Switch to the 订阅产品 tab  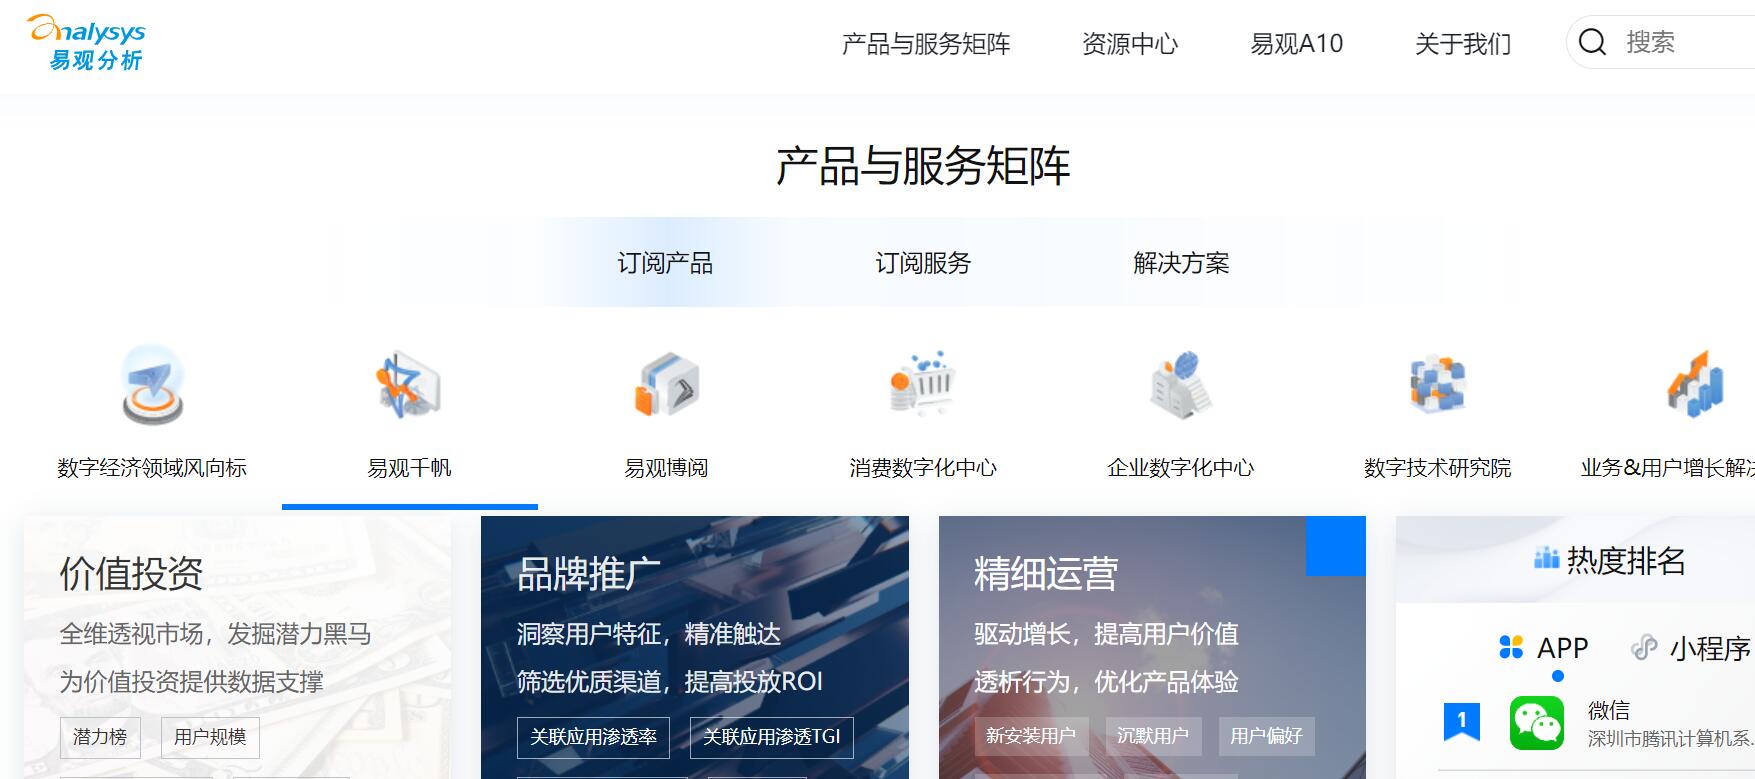click(665, 263)
